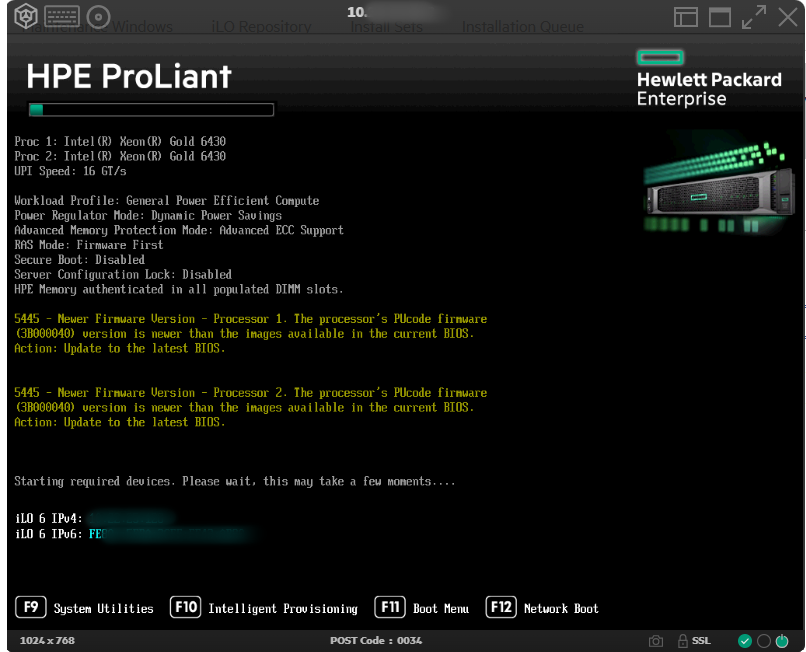Click the green health status checkmark
The height and width of the screenshot is (652, 806).
(x=745, y=640)
